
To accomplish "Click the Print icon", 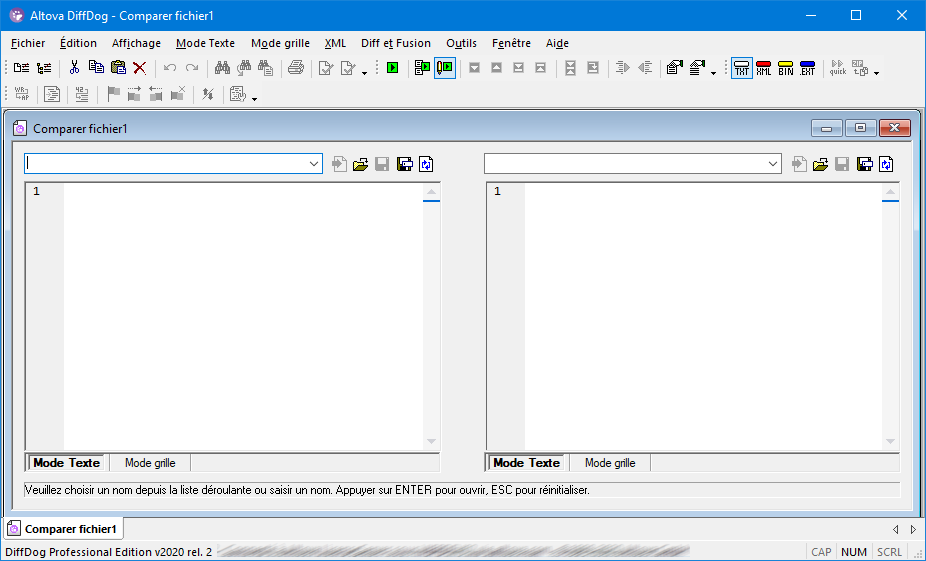I will tap(296, 68).
